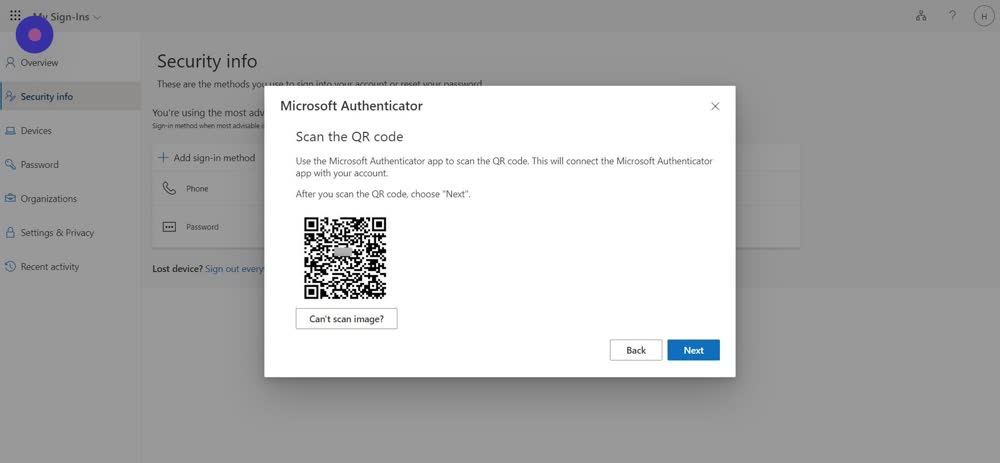
Task: Click the Security info page heading
Action: pos(207,61)
